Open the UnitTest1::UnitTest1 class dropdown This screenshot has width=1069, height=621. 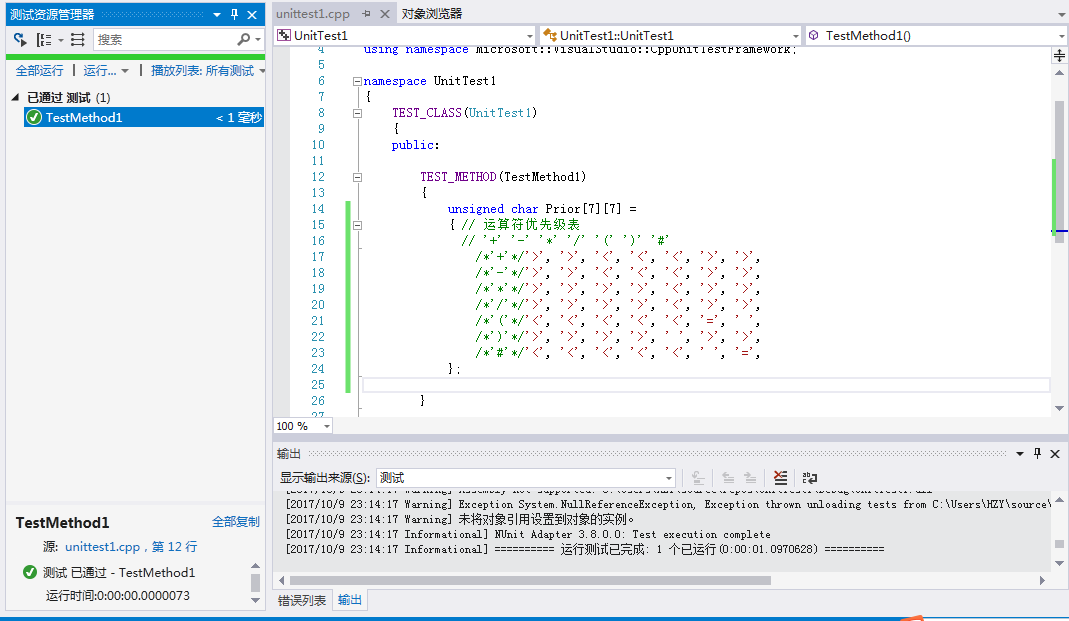796,35
